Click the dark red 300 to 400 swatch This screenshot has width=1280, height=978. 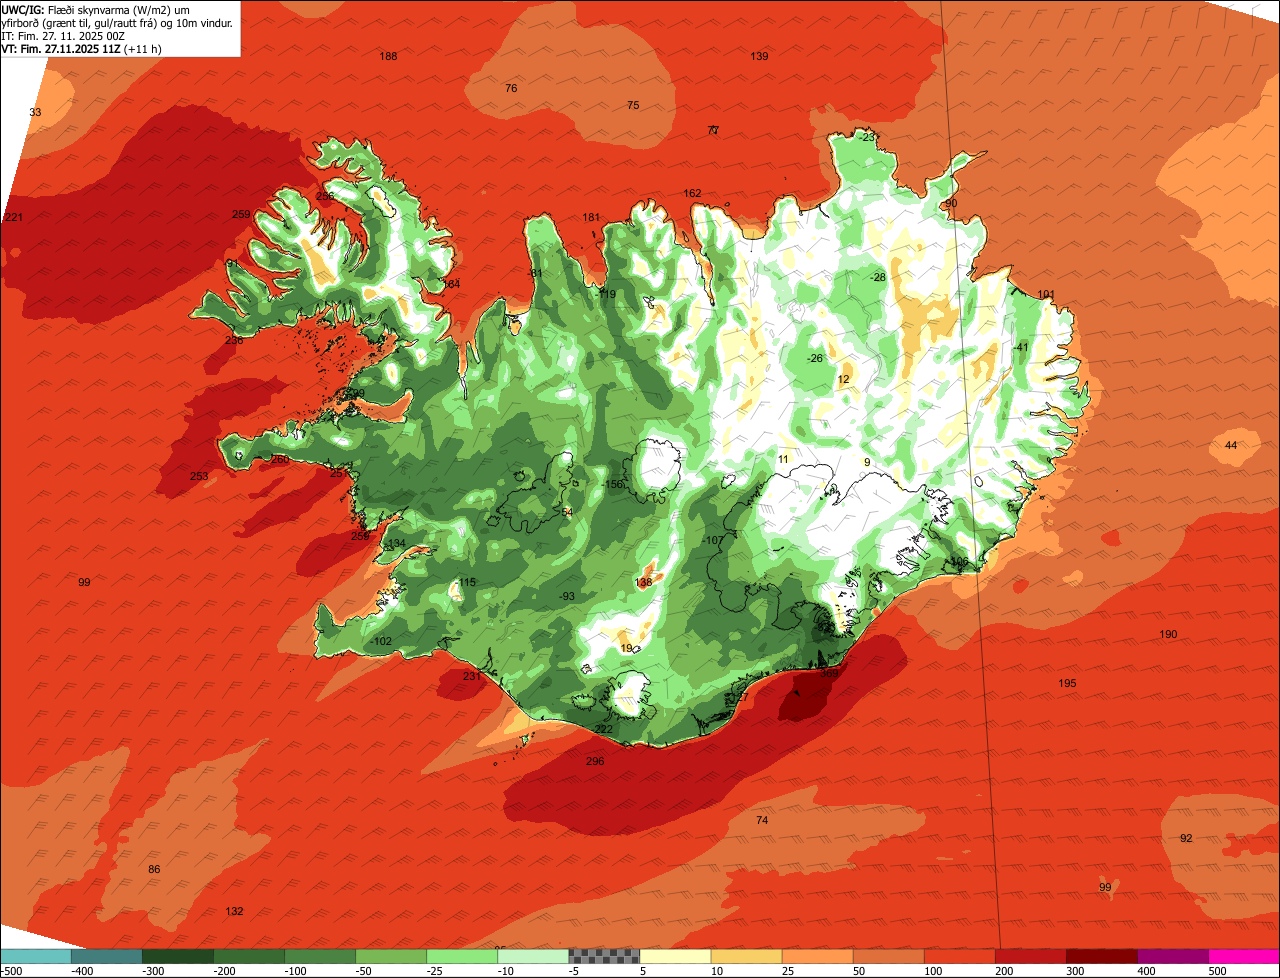1102,956
